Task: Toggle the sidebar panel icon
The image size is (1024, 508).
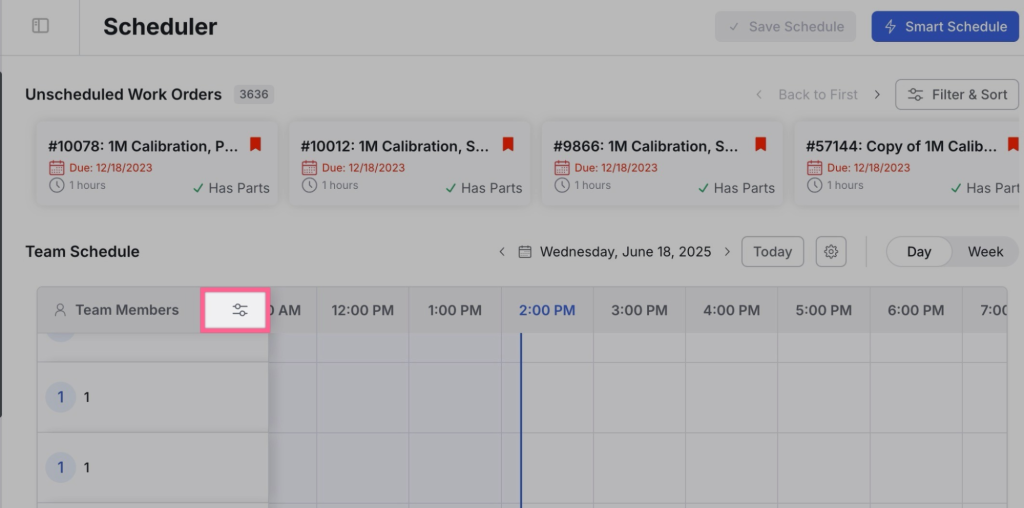Action: coord(40,26)
